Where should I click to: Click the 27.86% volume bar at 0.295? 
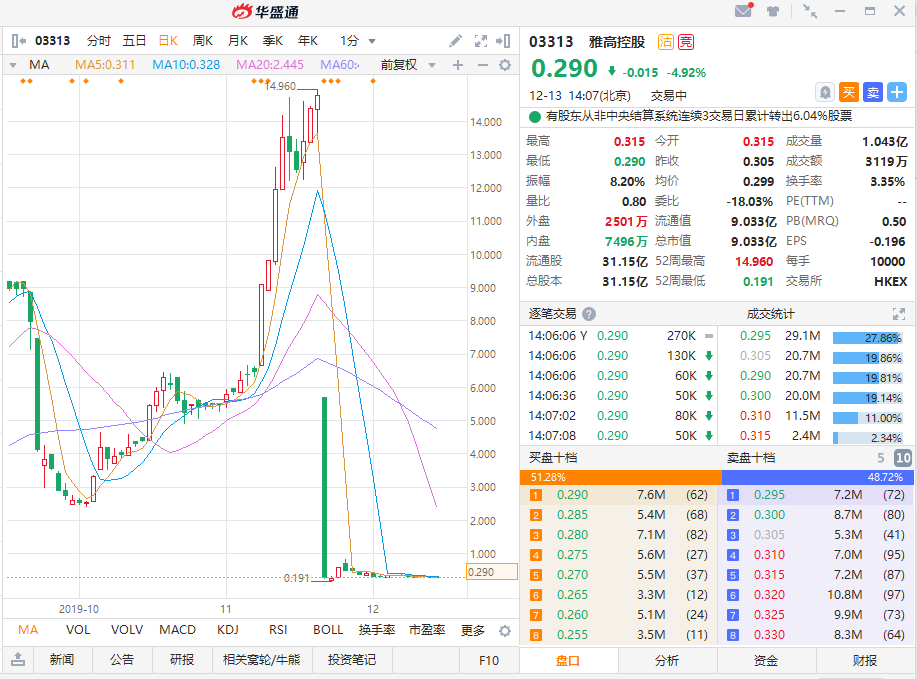point(868,337)
